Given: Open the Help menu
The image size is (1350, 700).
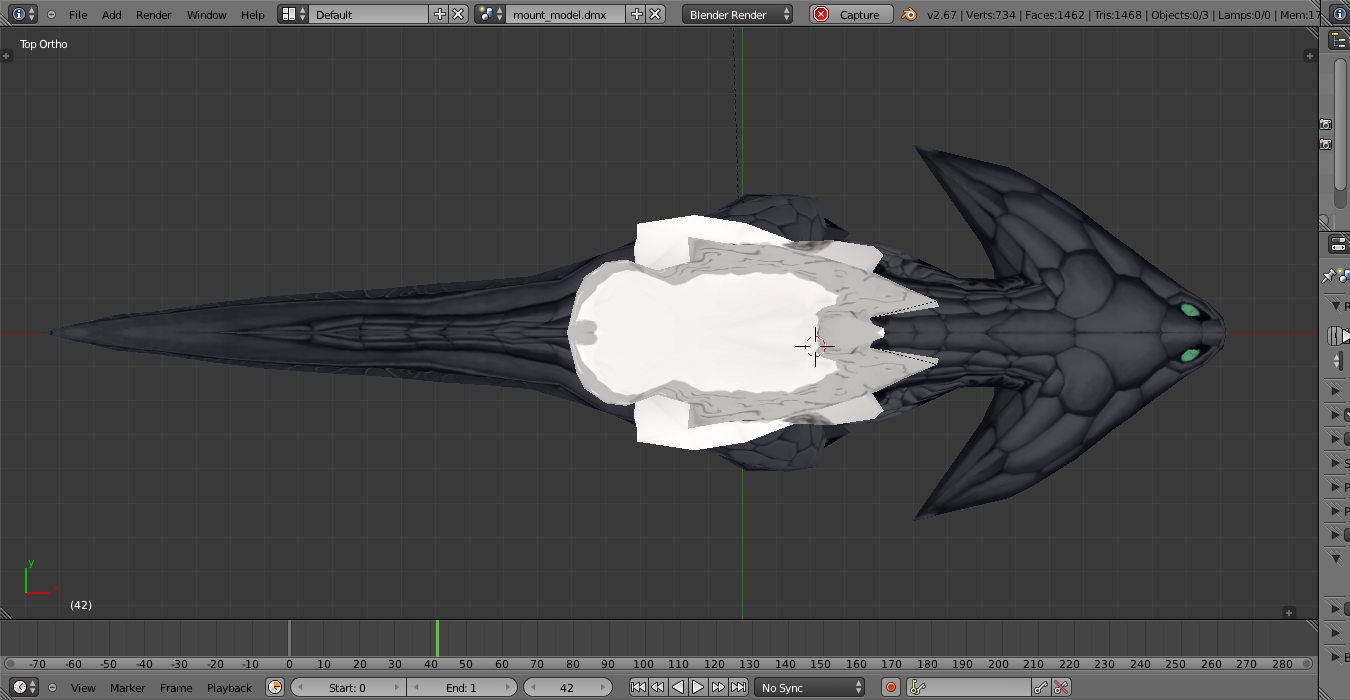Looking at the screenshot, I should pyautogui.click(x=253, y=14).
